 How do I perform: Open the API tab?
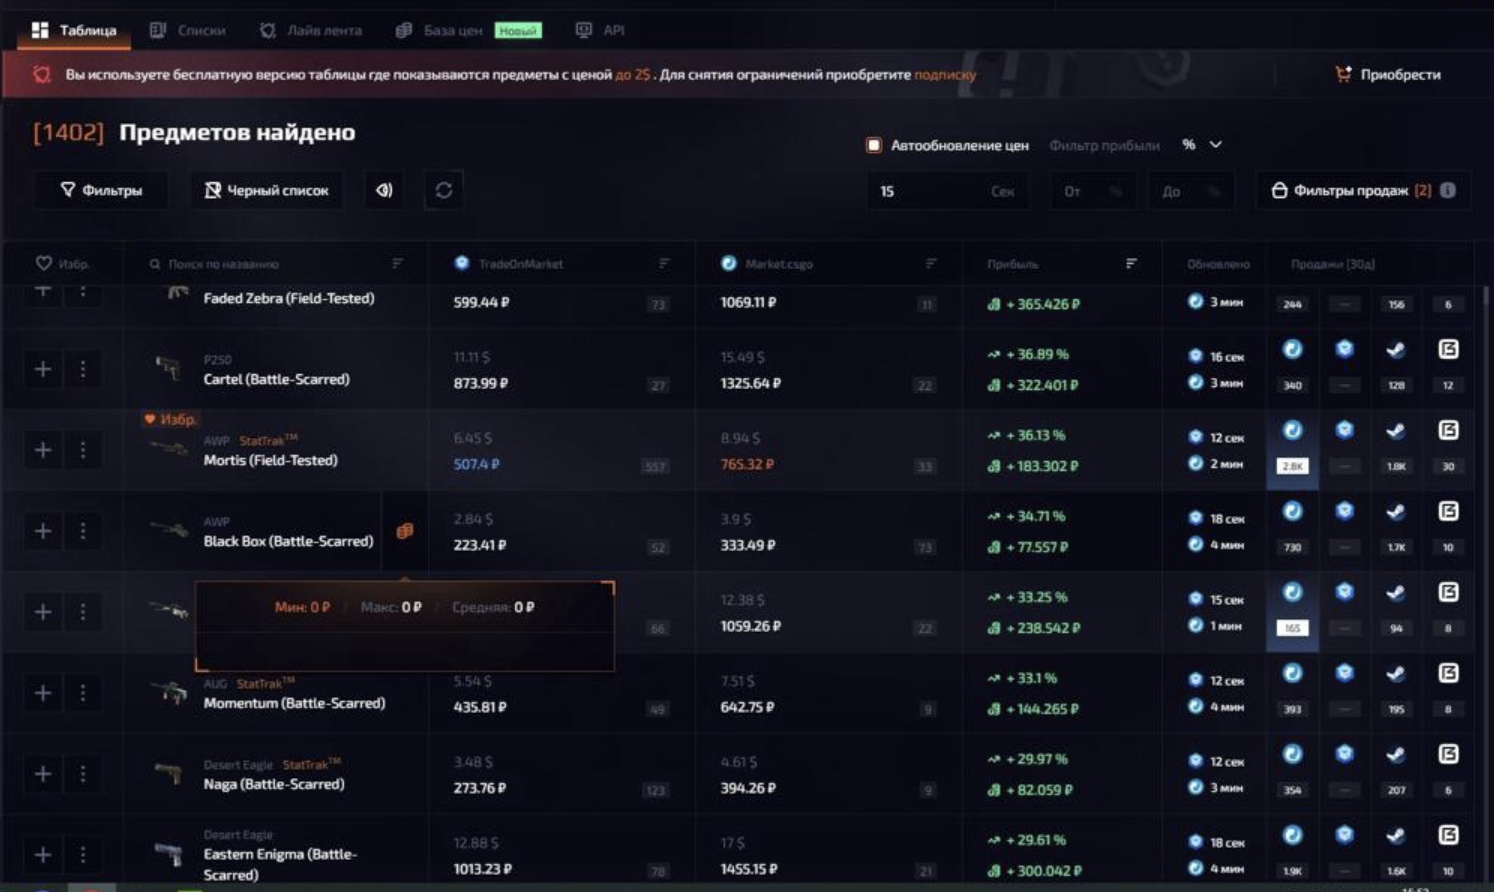click(x=600, y=30)
